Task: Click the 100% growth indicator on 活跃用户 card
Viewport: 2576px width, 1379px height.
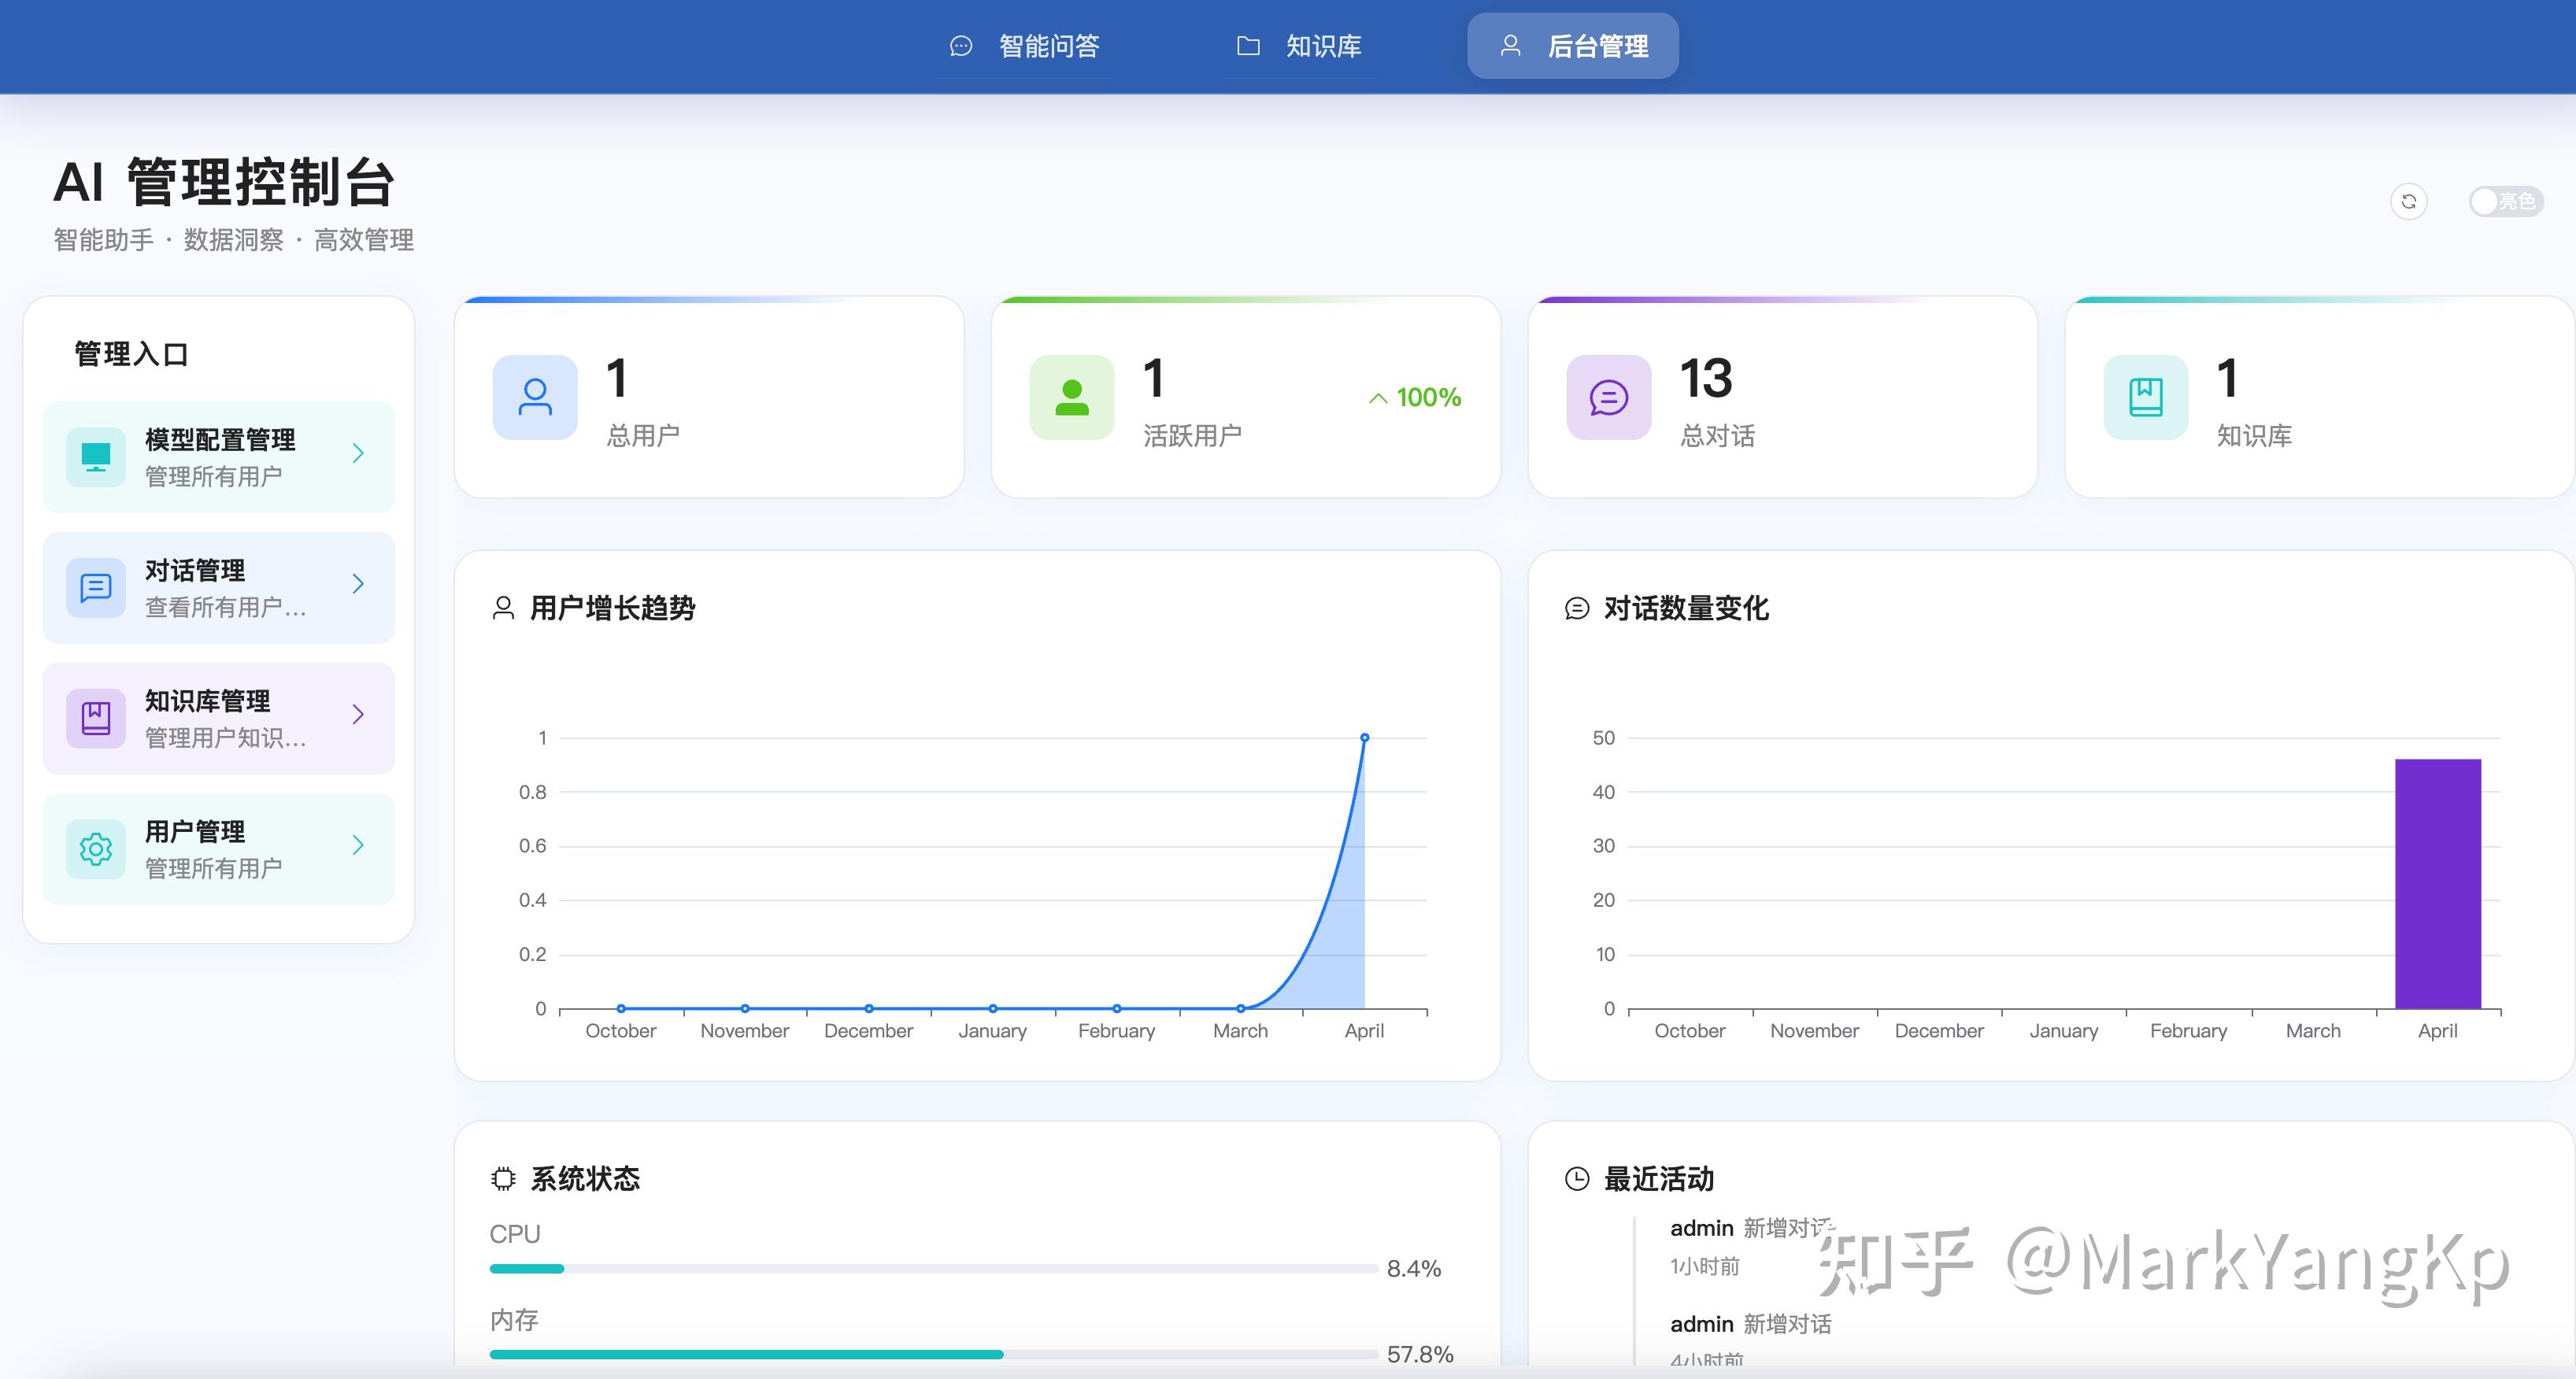Action: (1412, 397)
